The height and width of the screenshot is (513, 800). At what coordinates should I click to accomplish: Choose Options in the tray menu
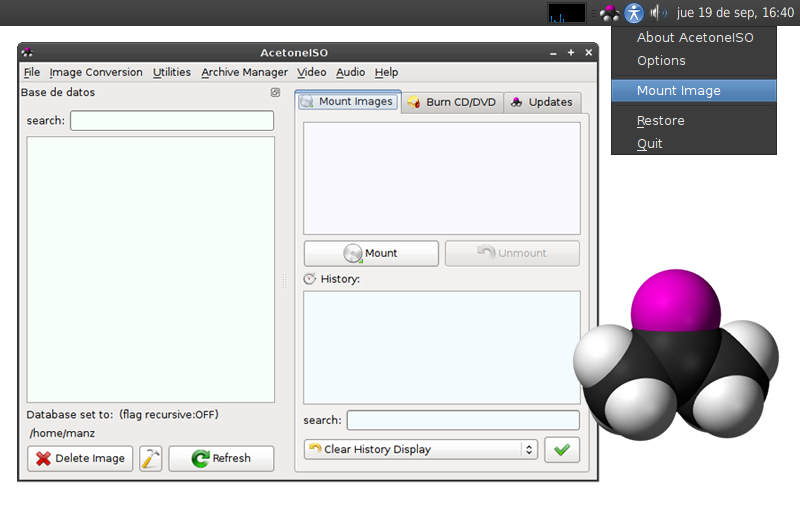point(694,61)
